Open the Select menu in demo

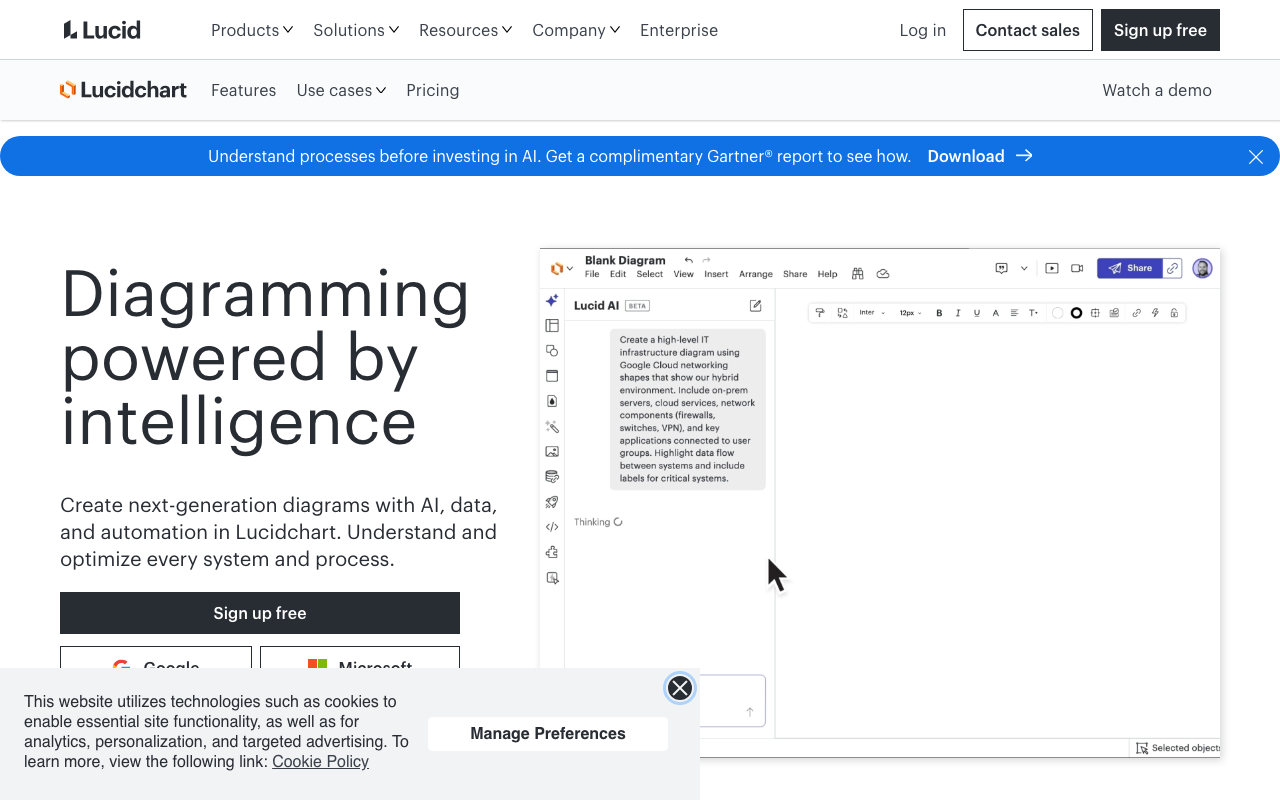tap(649, 274)
